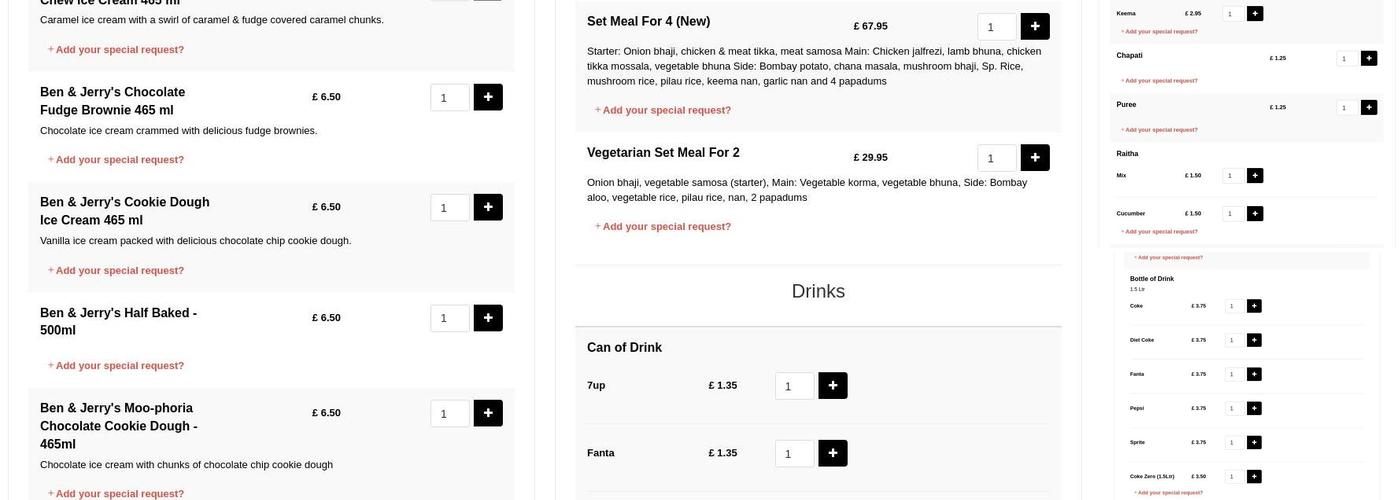
Task: Add Ben & Jerry's Half Baked to basket
Action: (x=488, y=318)
